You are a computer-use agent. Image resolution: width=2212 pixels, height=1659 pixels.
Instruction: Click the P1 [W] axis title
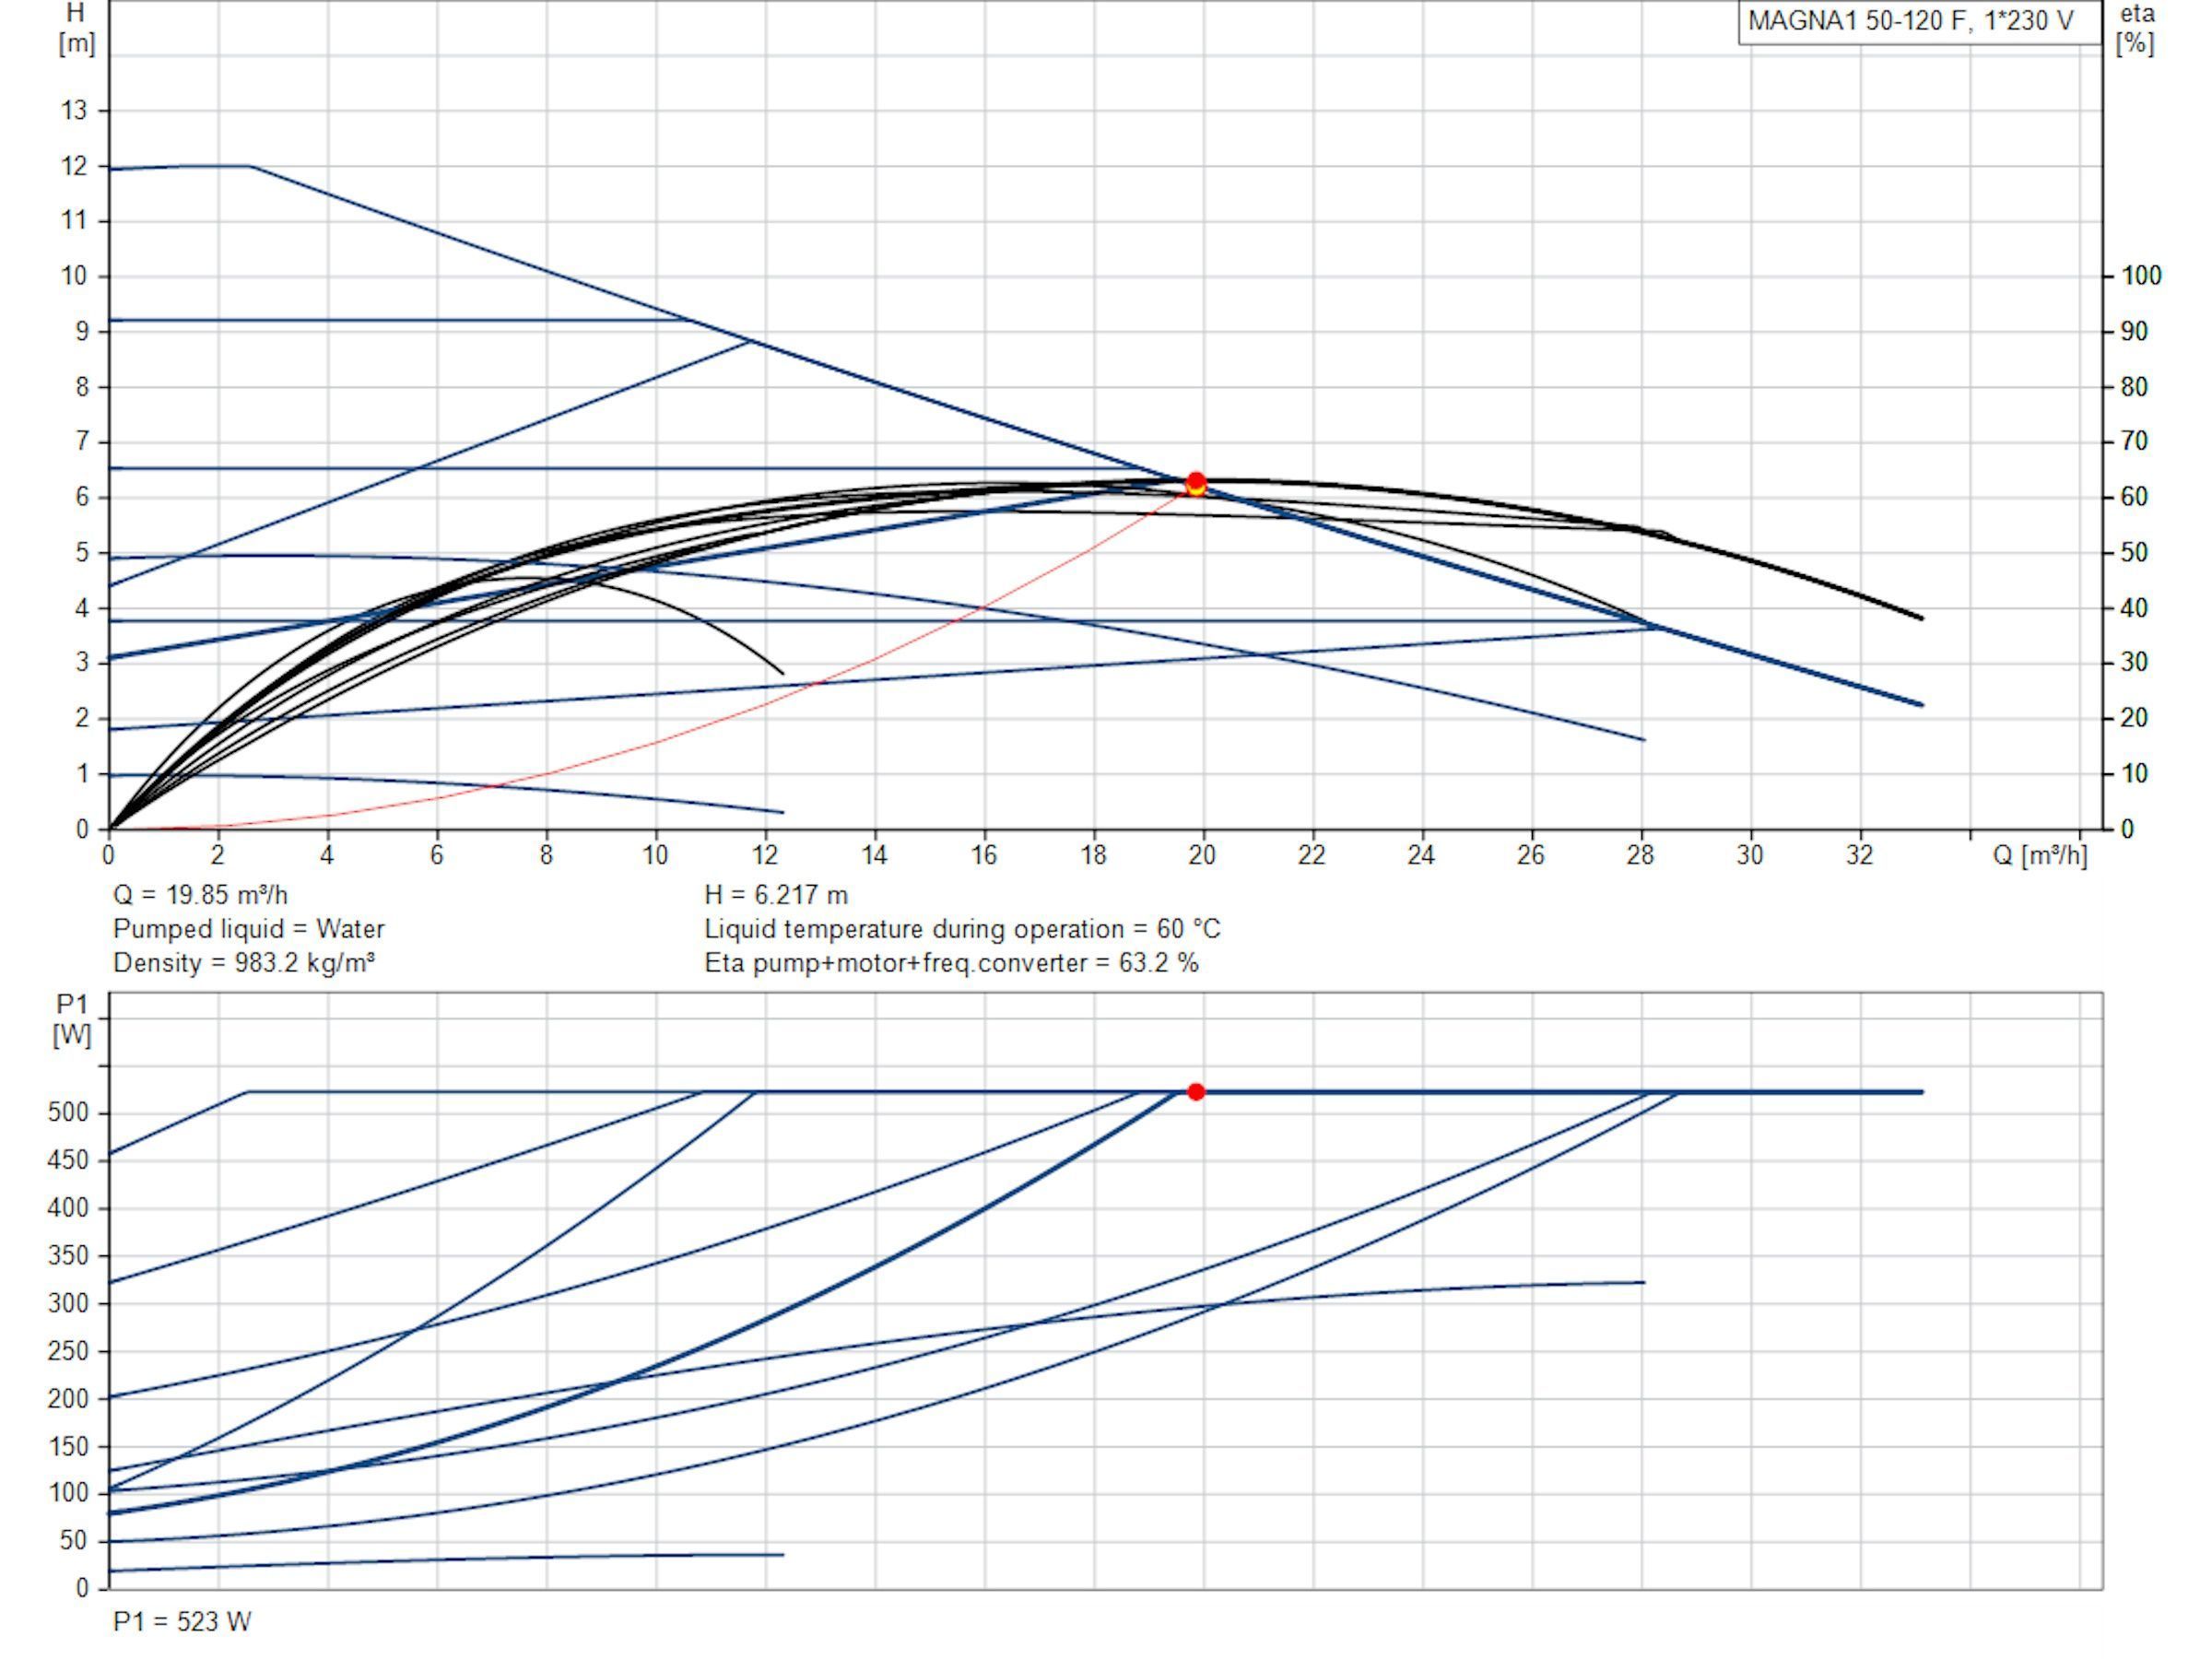[x=72, y=1019]
